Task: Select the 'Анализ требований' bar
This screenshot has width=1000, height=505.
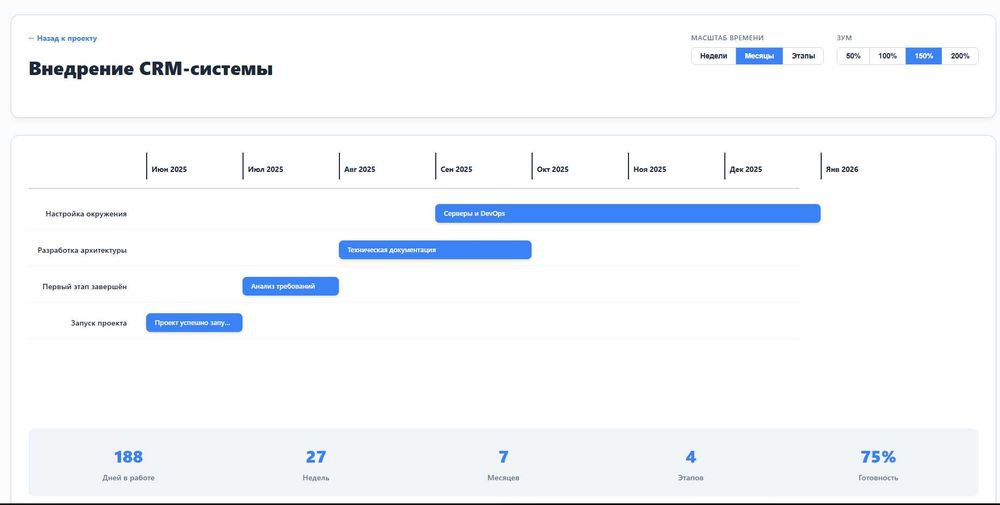Action: pos(290,286)
